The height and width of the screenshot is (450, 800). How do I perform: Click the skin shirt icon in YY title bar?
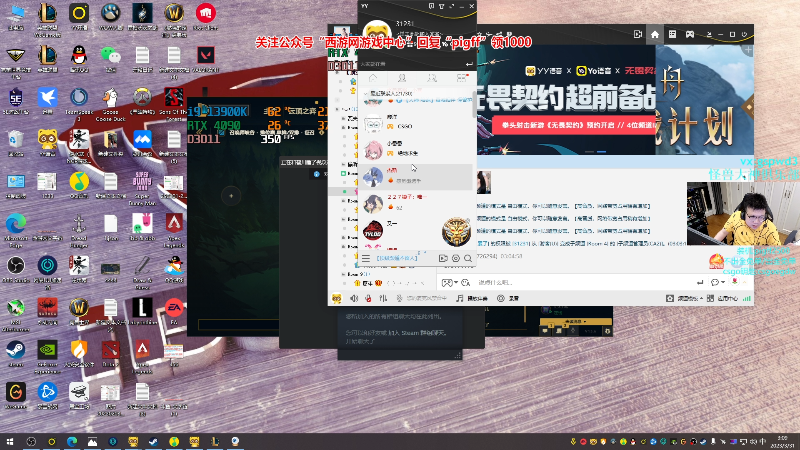coord(441,6)
